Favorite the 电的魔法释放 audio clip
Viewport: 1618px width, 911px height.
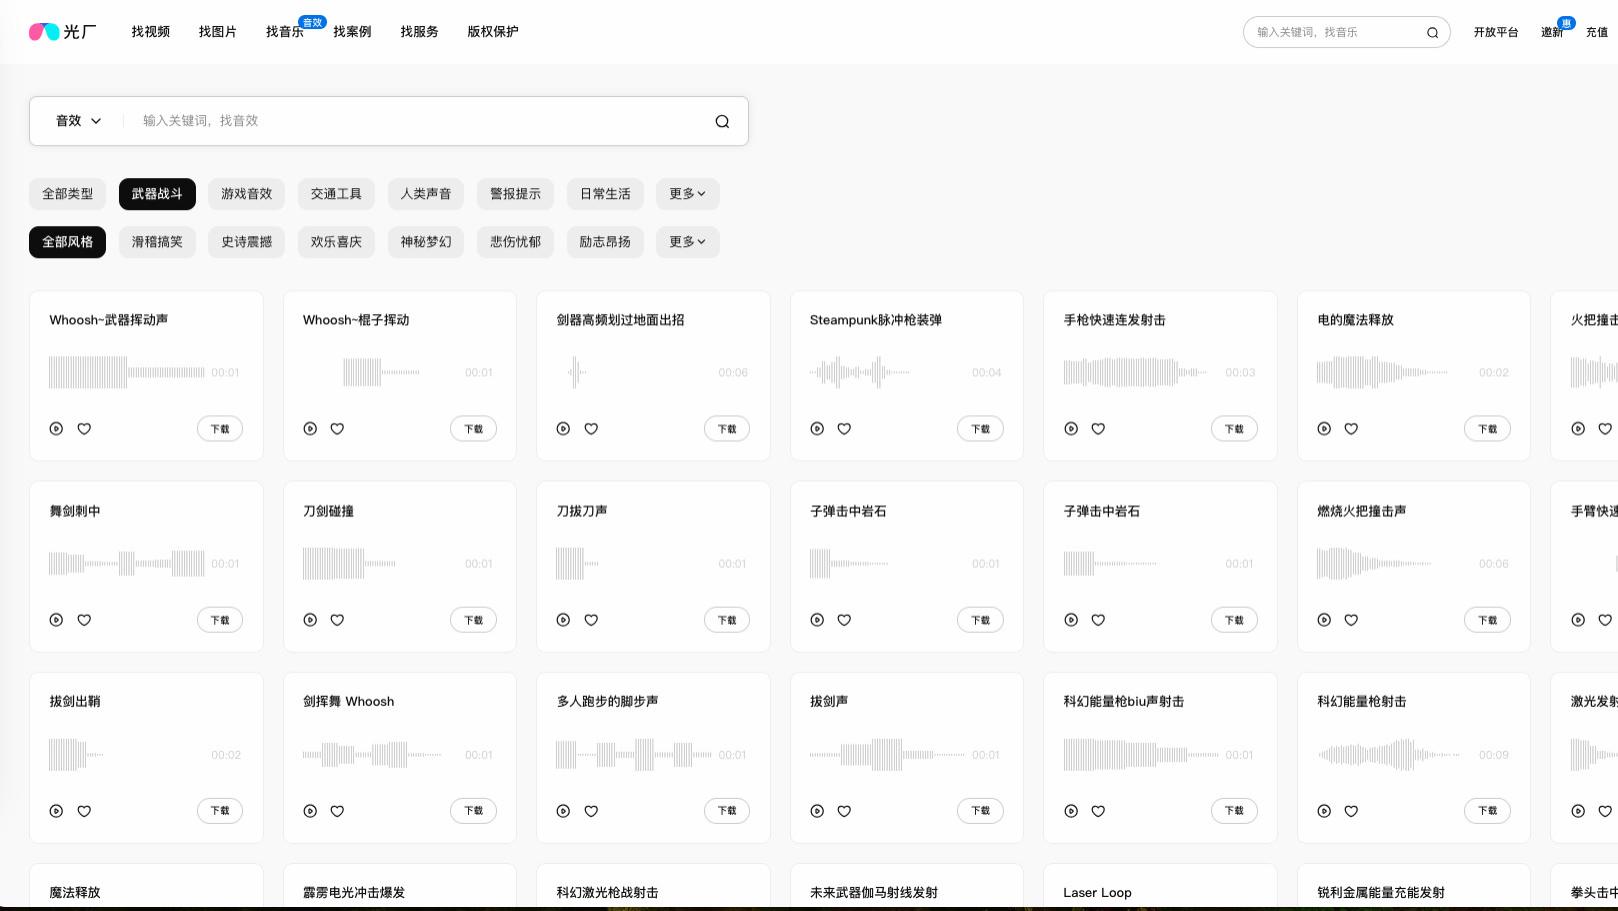(1351, 428)
